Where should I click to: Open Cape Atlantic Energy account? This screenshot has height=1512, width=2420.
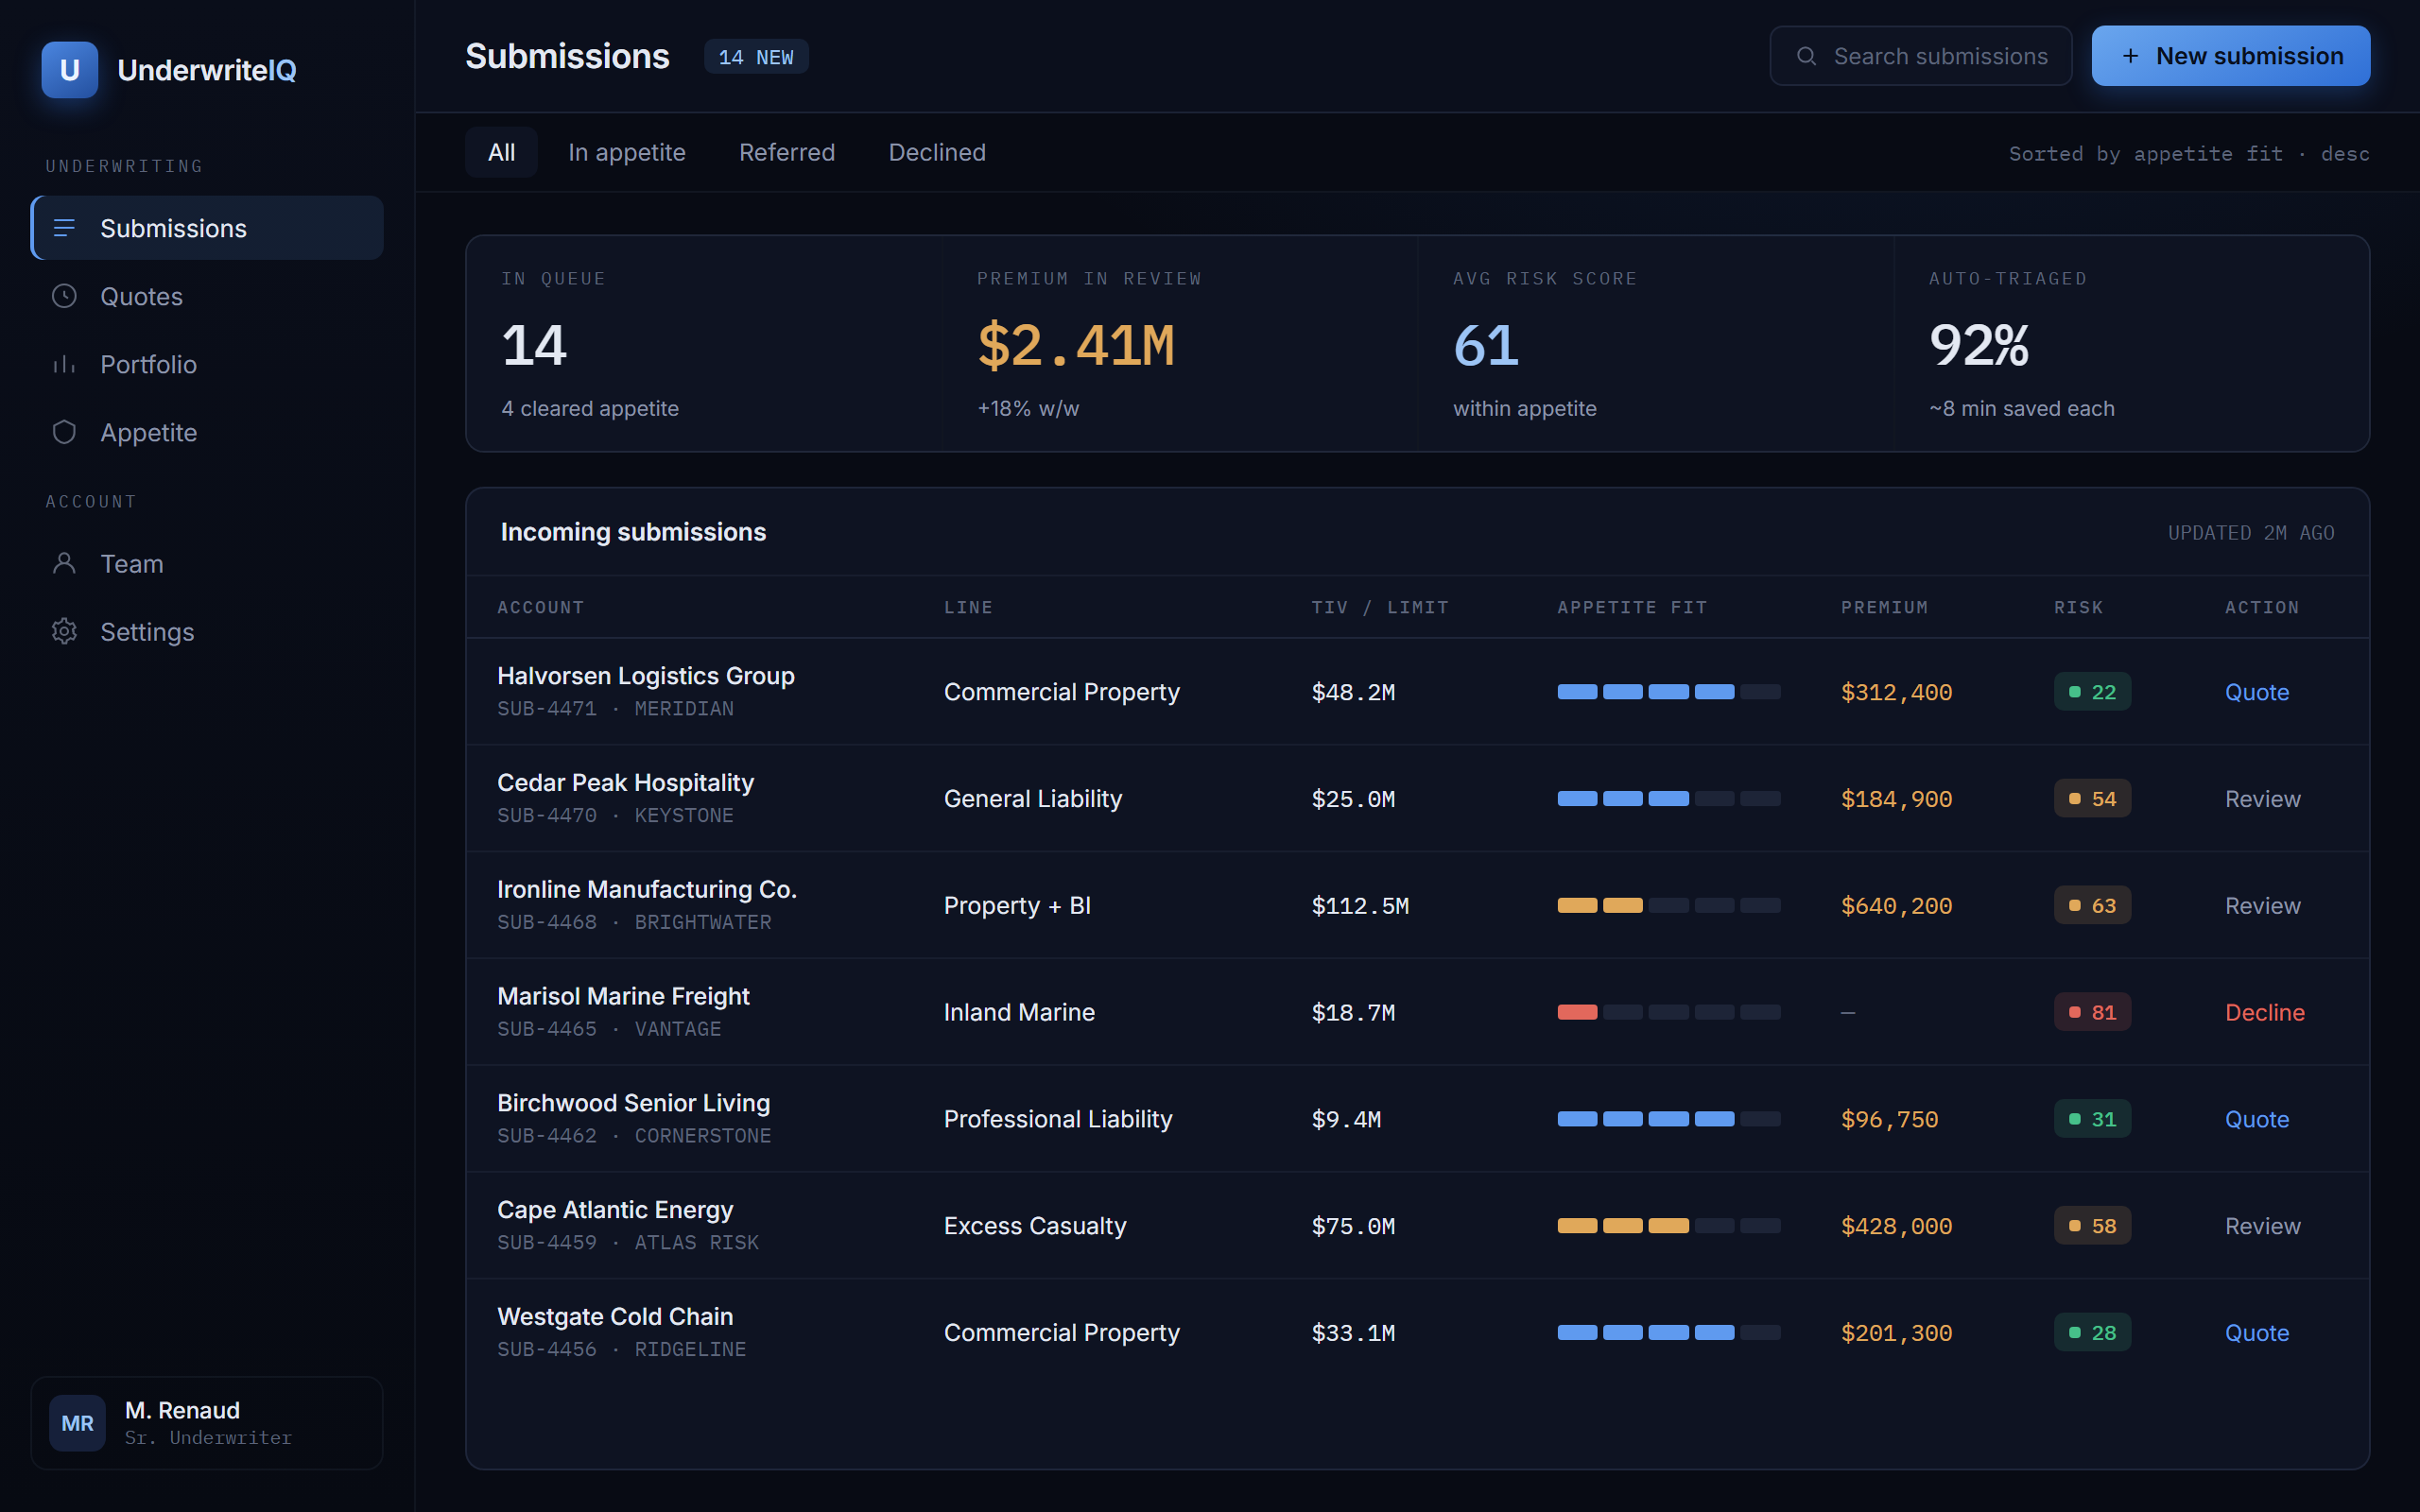[615, 1210]
